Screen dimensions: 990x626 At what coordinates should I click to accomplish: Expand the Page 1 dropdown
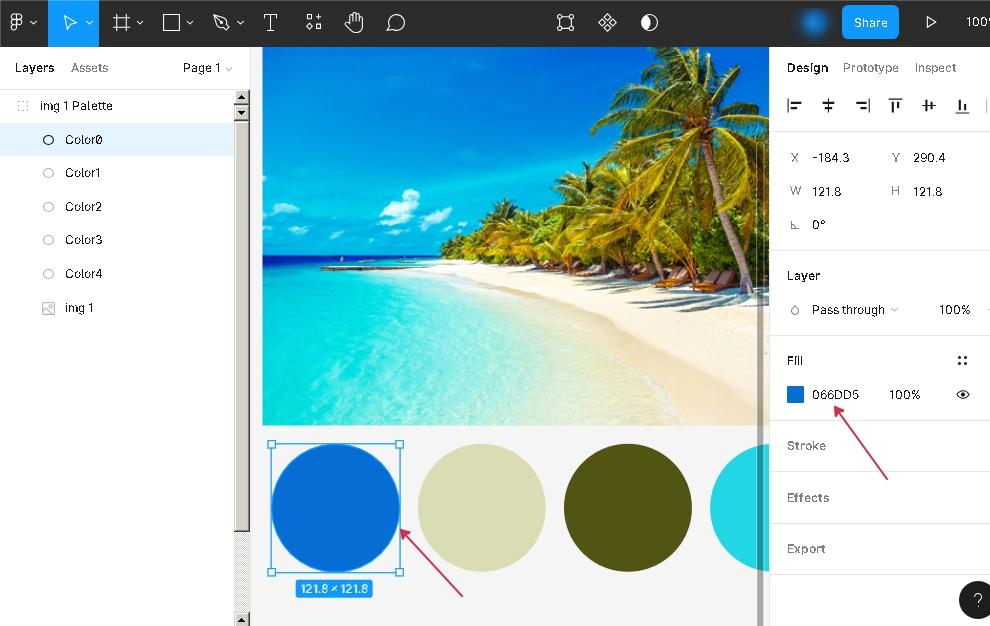point(207,68)
